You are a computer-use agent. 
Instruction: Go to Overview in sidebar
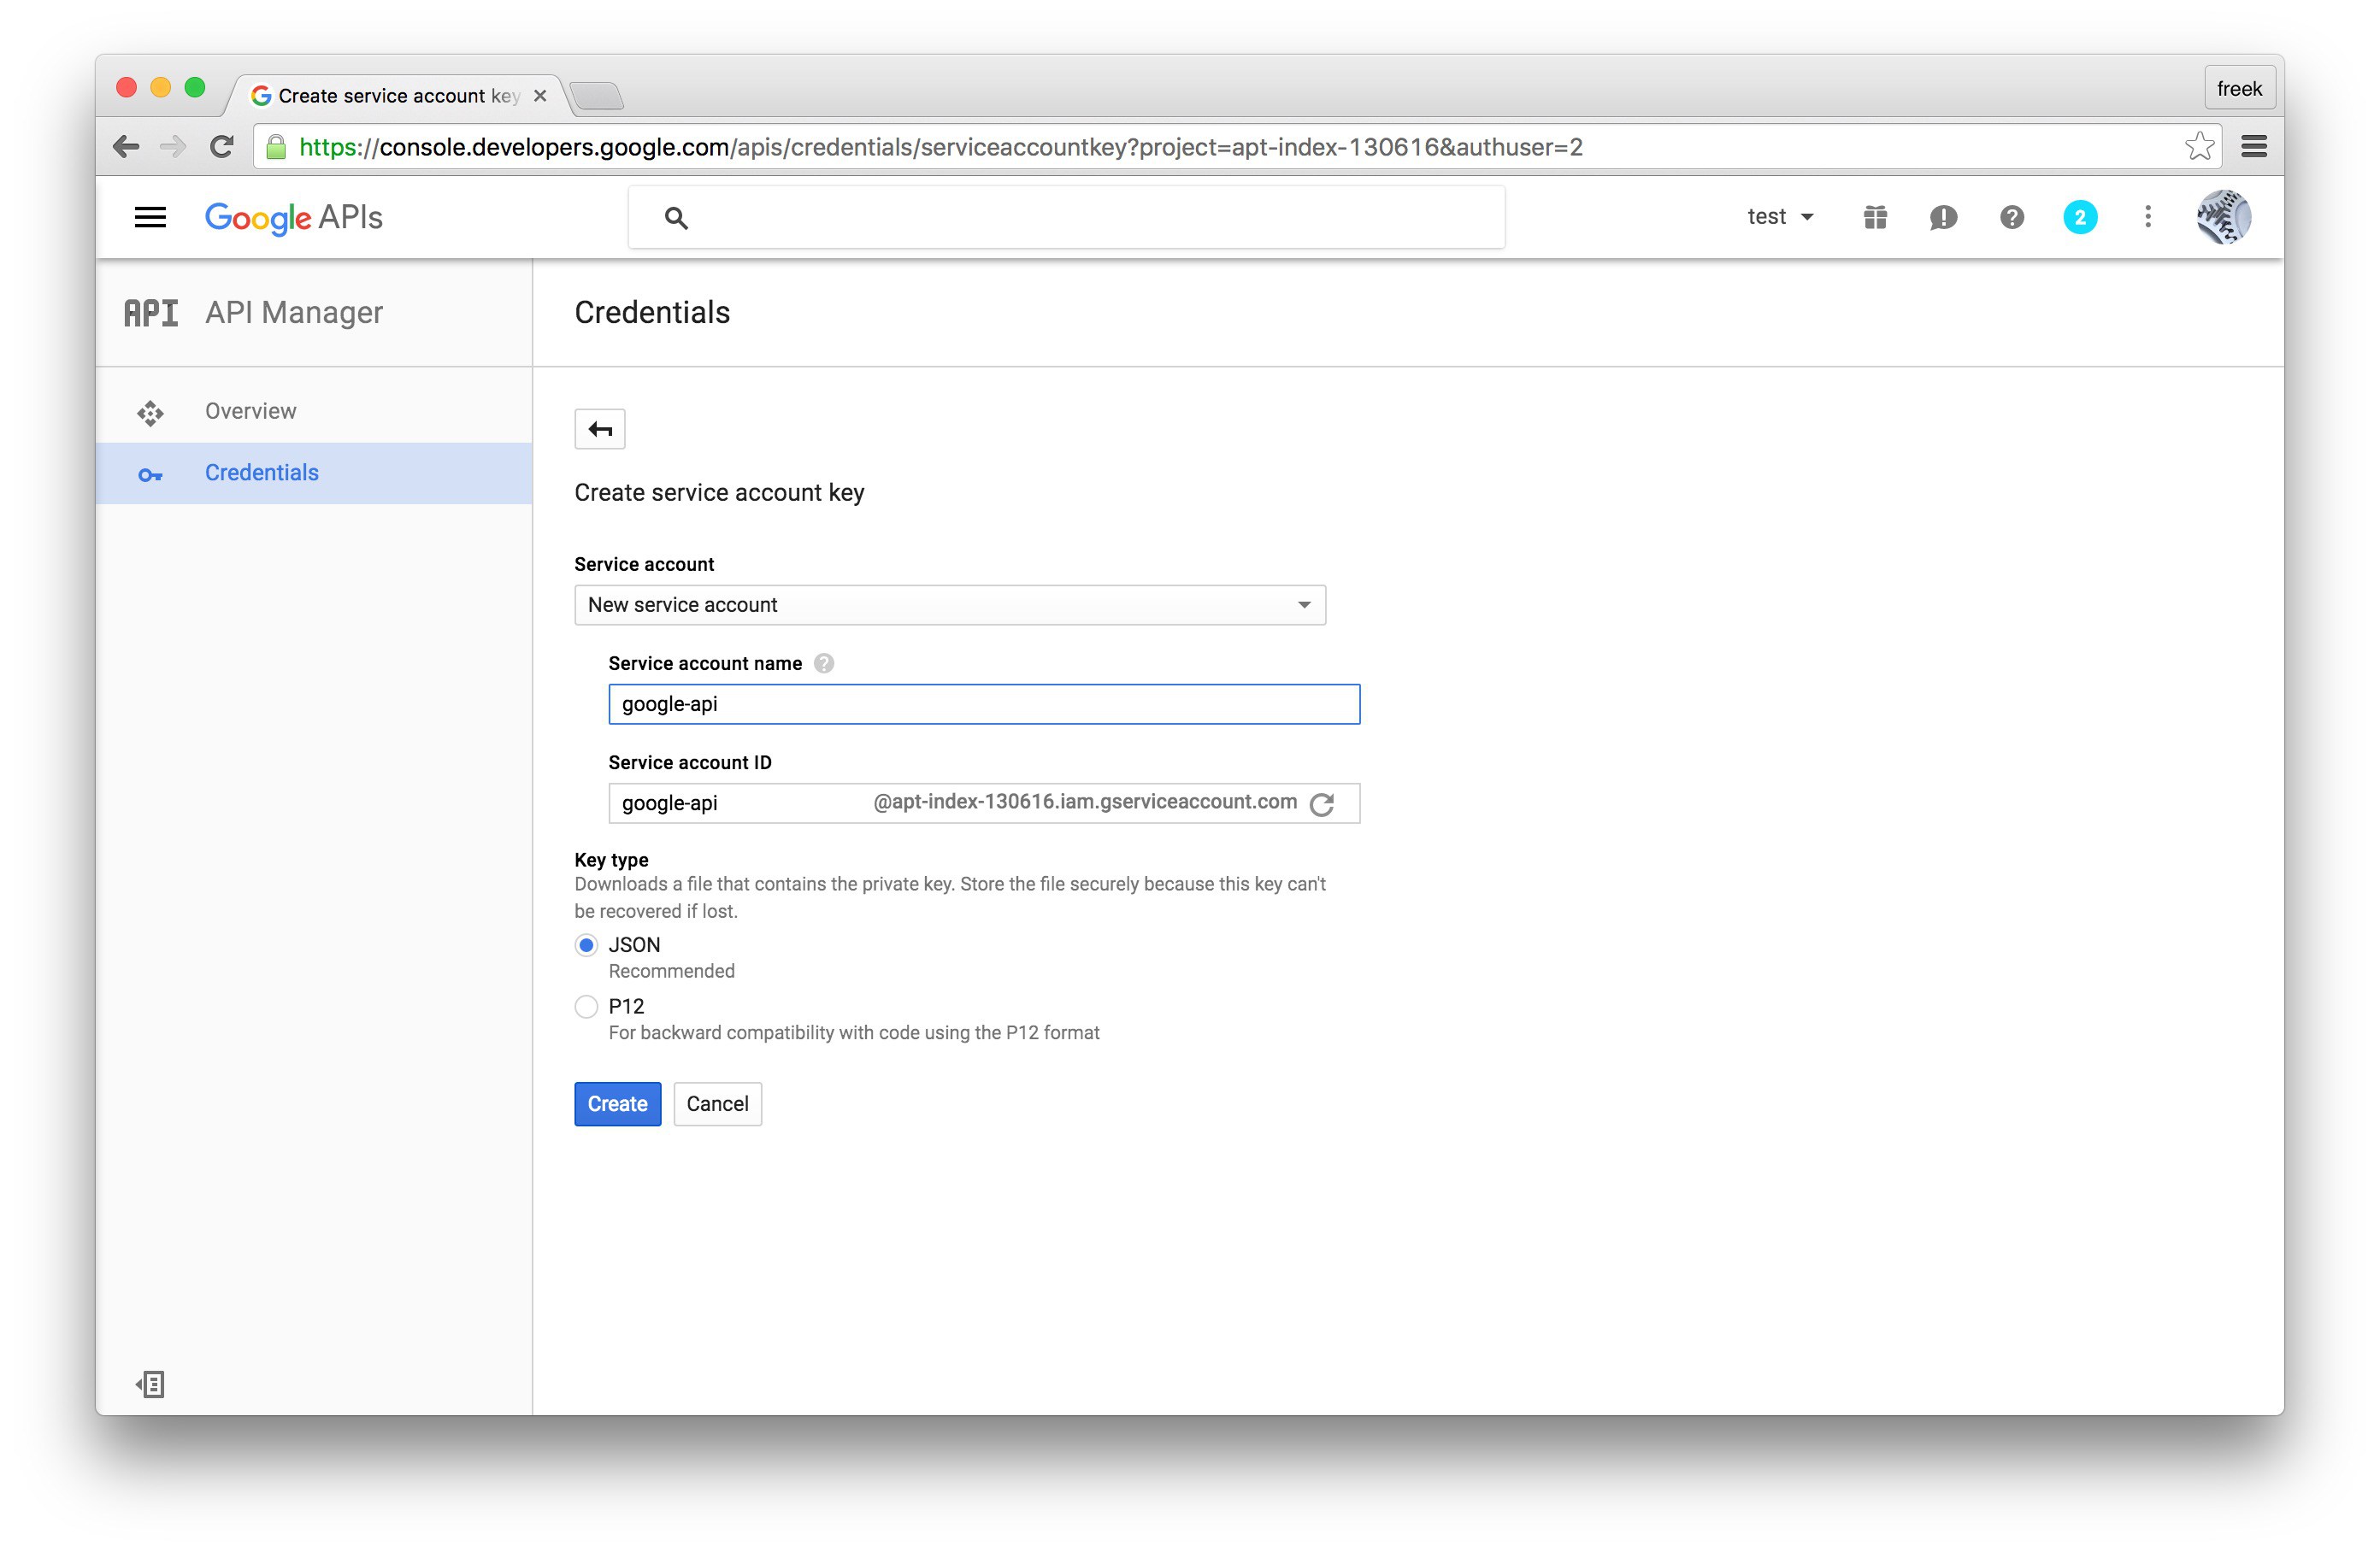click(x=250, y=411)
